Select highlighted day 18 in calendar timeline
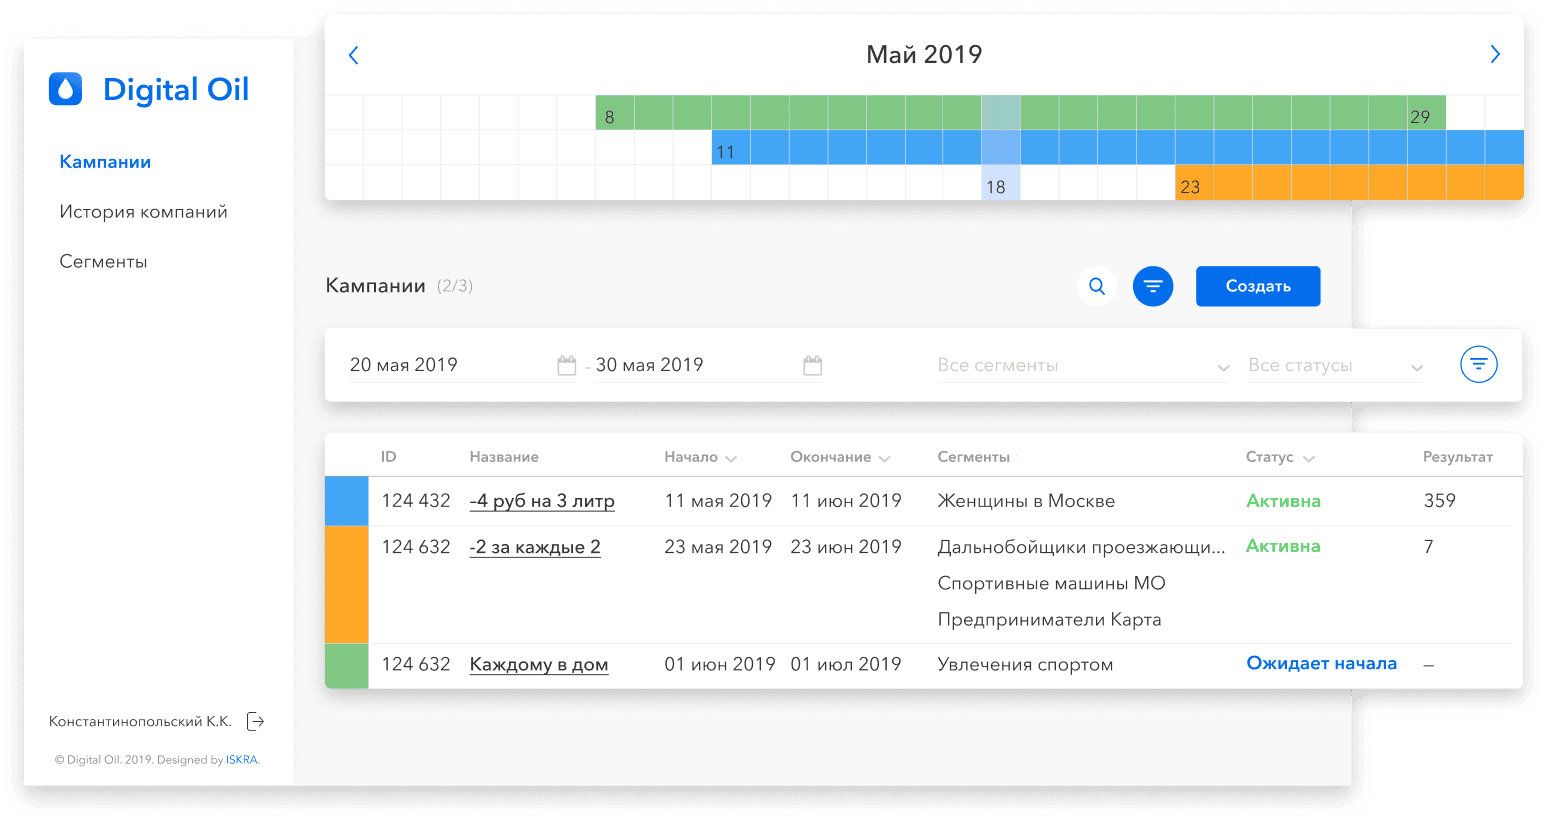Screen dimensions: 1545x819 [x=1000, y=184]
